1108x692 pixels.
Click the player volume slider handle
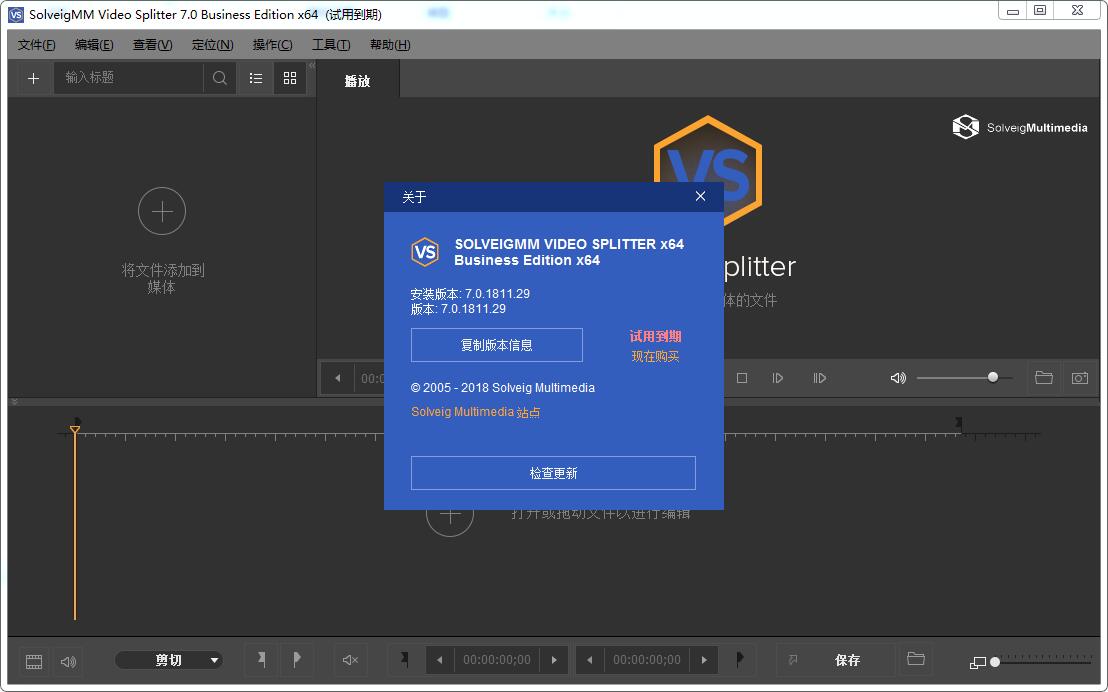coord(993,377)
